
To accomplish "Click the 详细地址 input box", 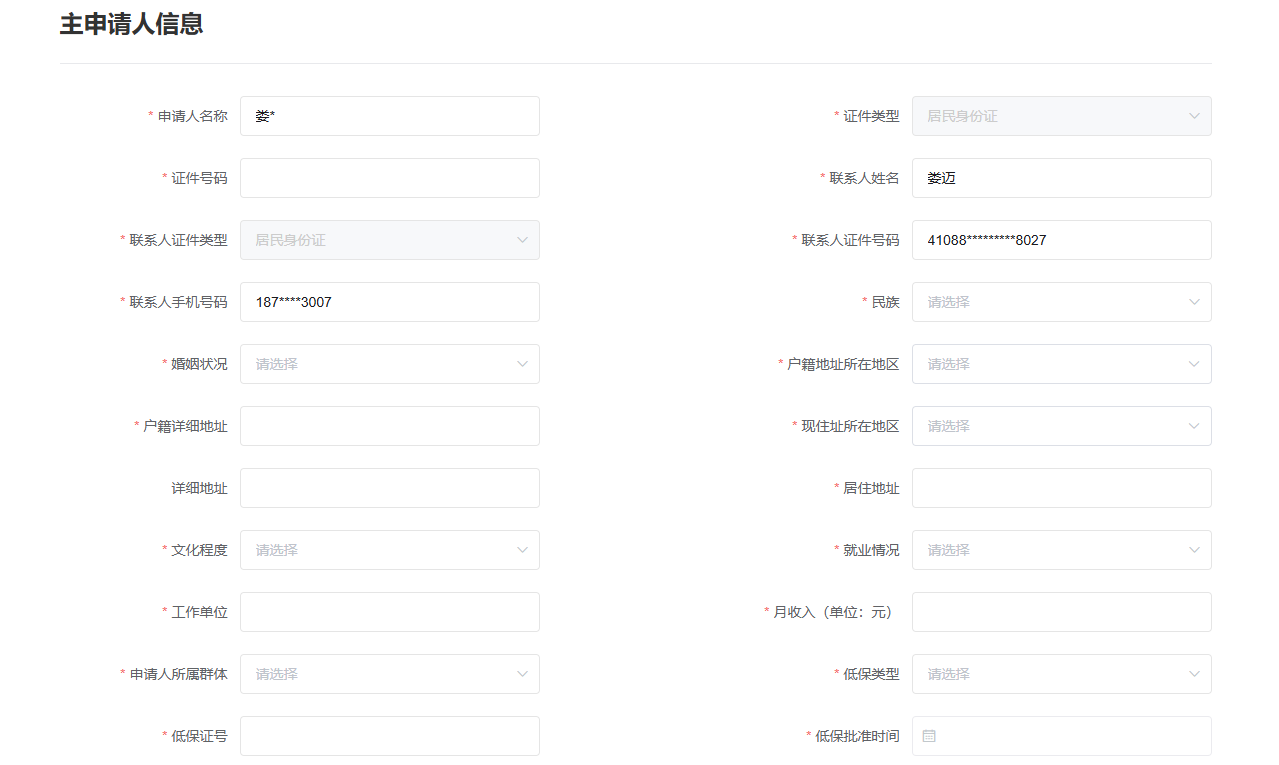I will click(390, 488).
